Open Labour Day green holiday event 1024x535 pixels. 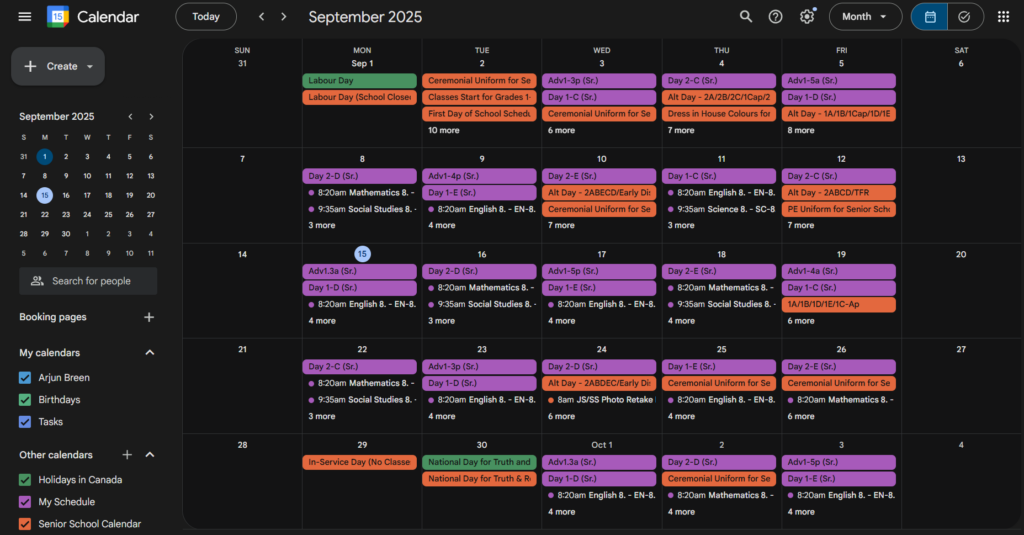point(359,80)
